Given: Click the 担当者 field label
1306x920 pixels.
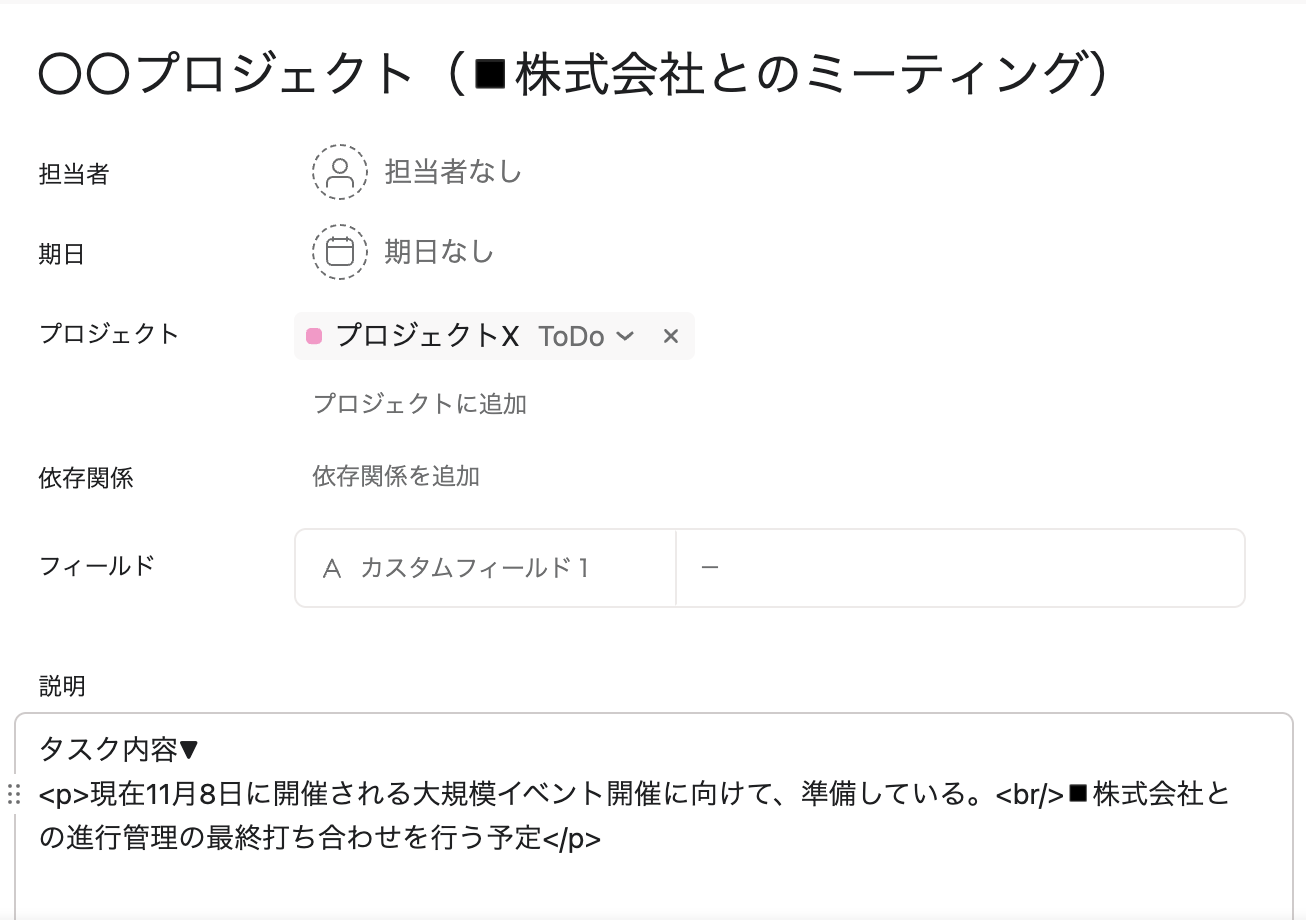Looking at the screenshot, I should point(74,174).
